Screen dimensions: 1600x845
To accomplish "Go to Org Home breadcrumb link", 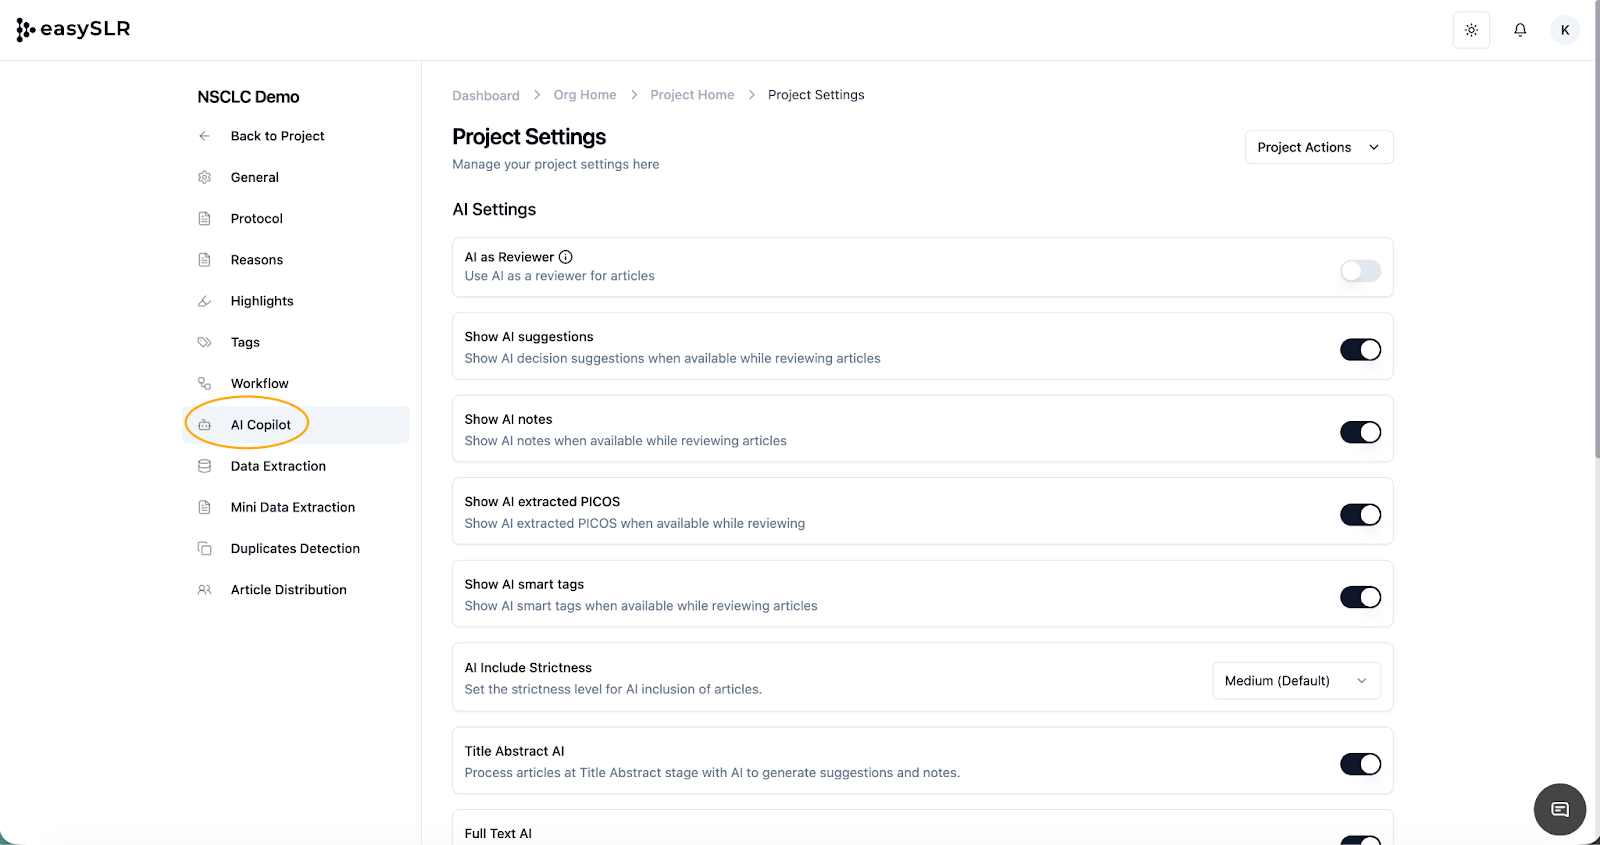I will tap(585, 95).
